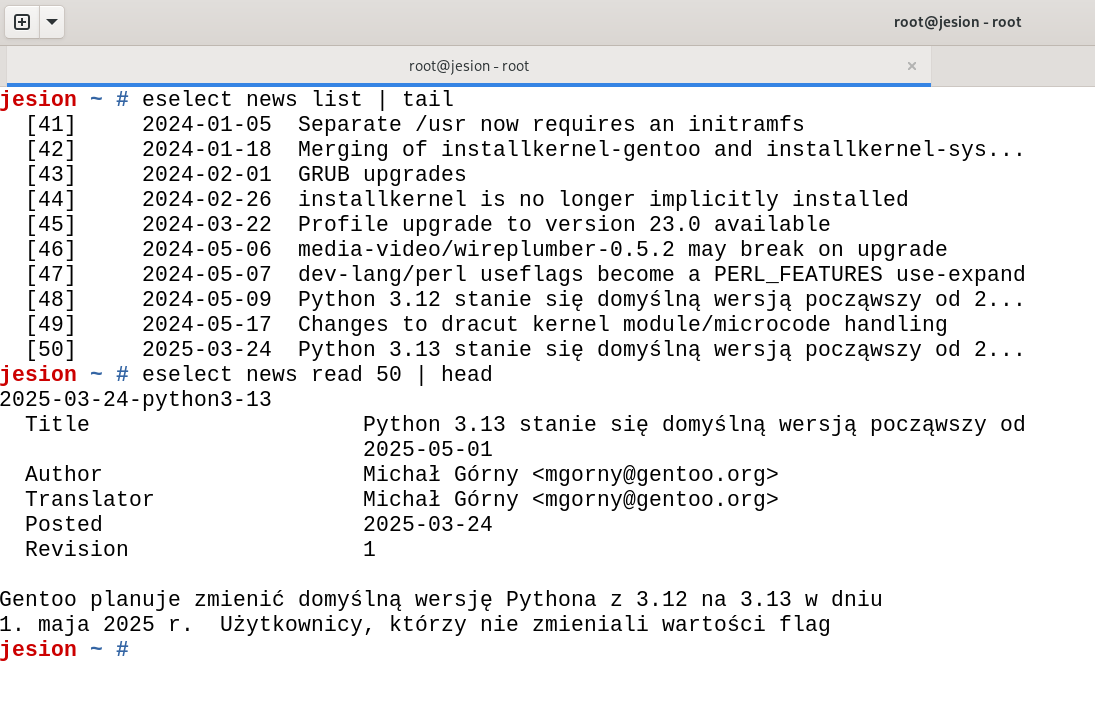This screenshot has height=707, width=1095.
Task: Select the 'root@jesion - root' tab
Action: coord(469,66)
